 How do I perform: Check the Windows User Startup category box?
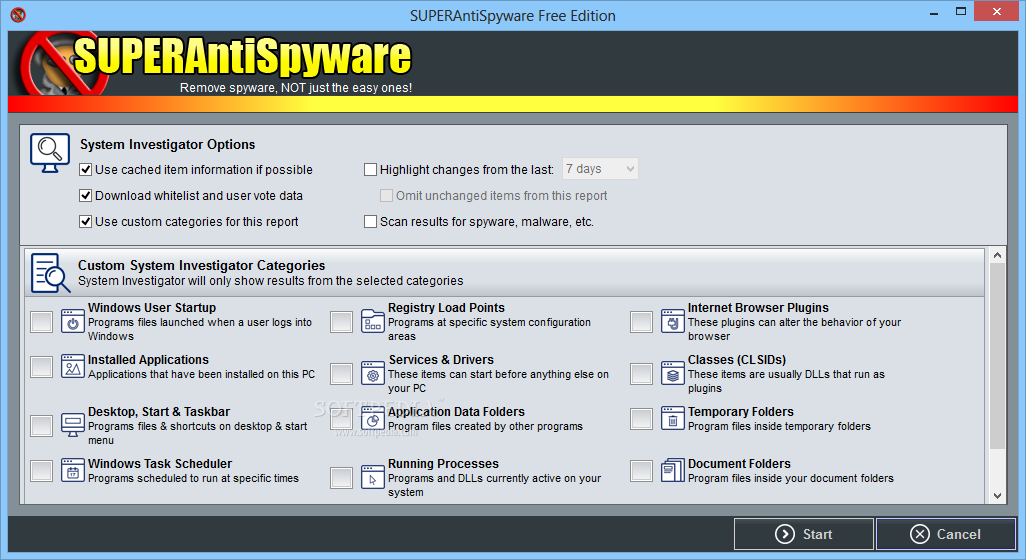click(x=41, y=322)
